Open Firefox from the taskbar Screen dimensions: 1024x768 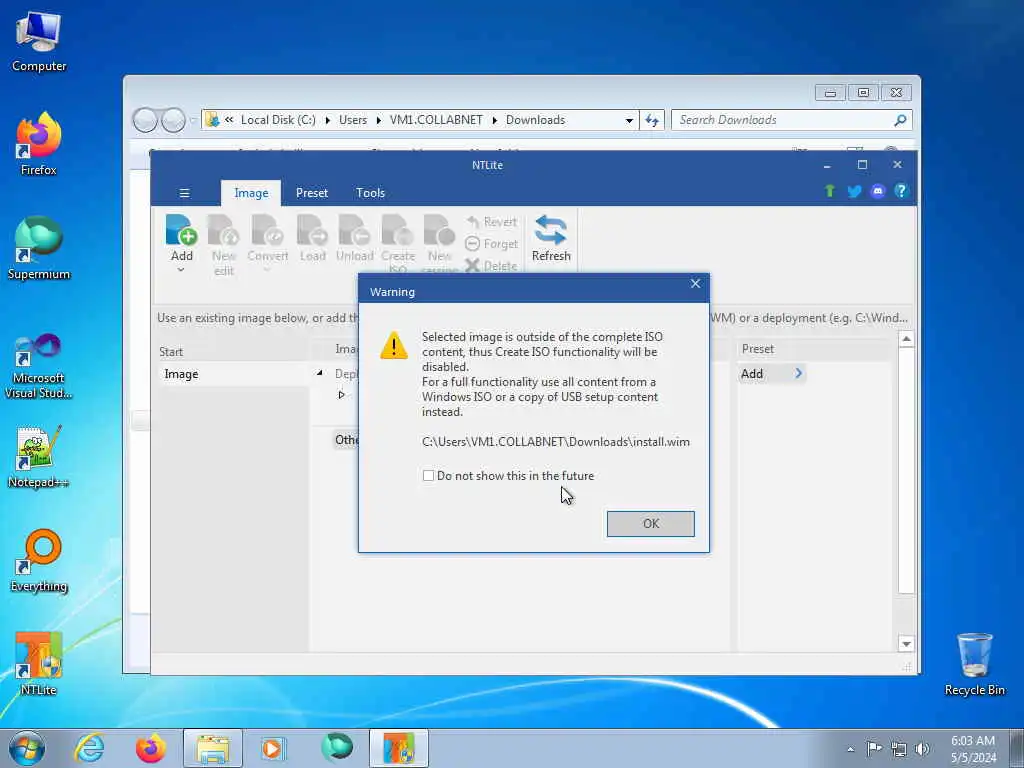pos(151,748)
